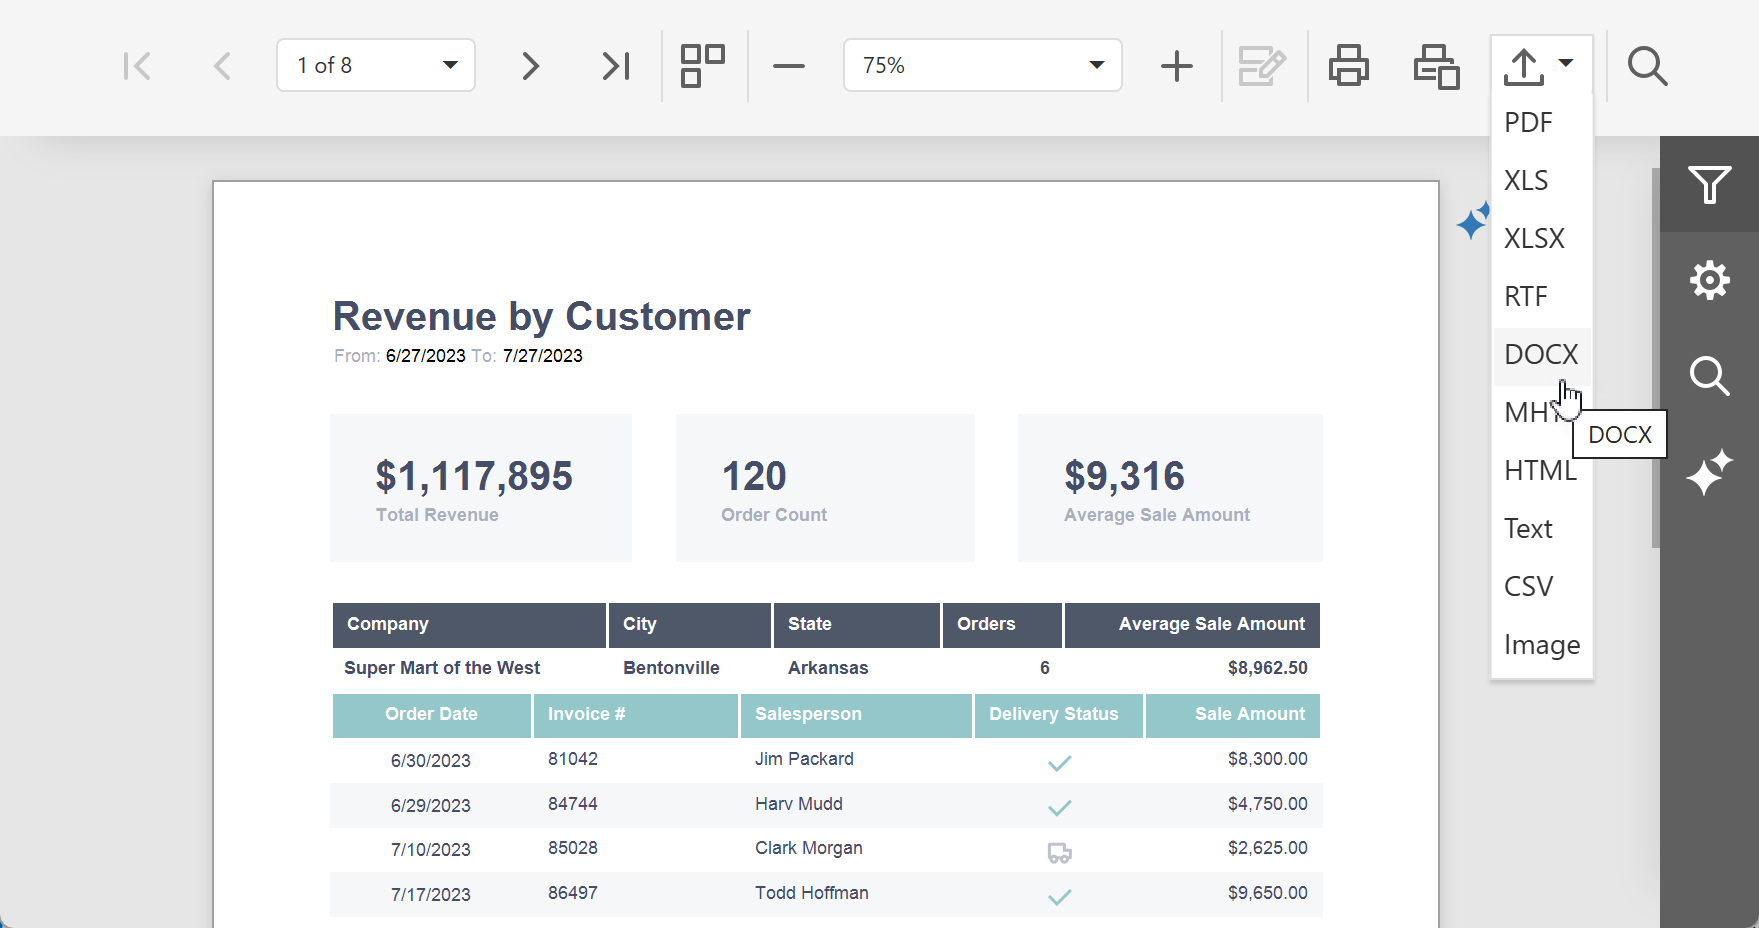Export the report as Text
The height and width of the screenshot is (928, 1759).
(x=1541, y=528)
